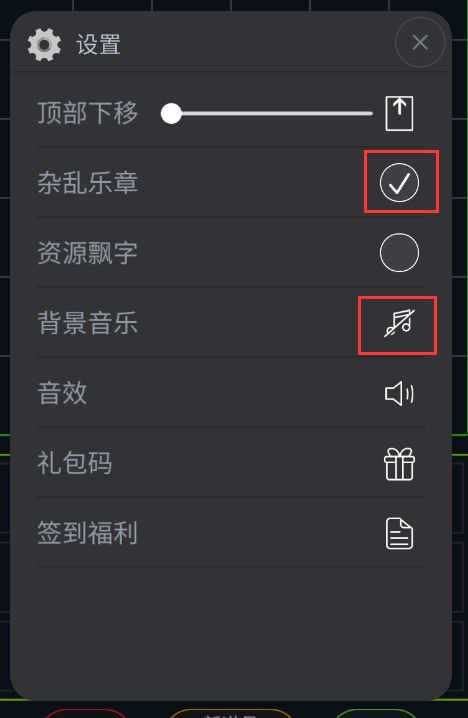Click the slider handle for 顶部下移
Viewport: 468px width, 718px height.
point(171,114)
